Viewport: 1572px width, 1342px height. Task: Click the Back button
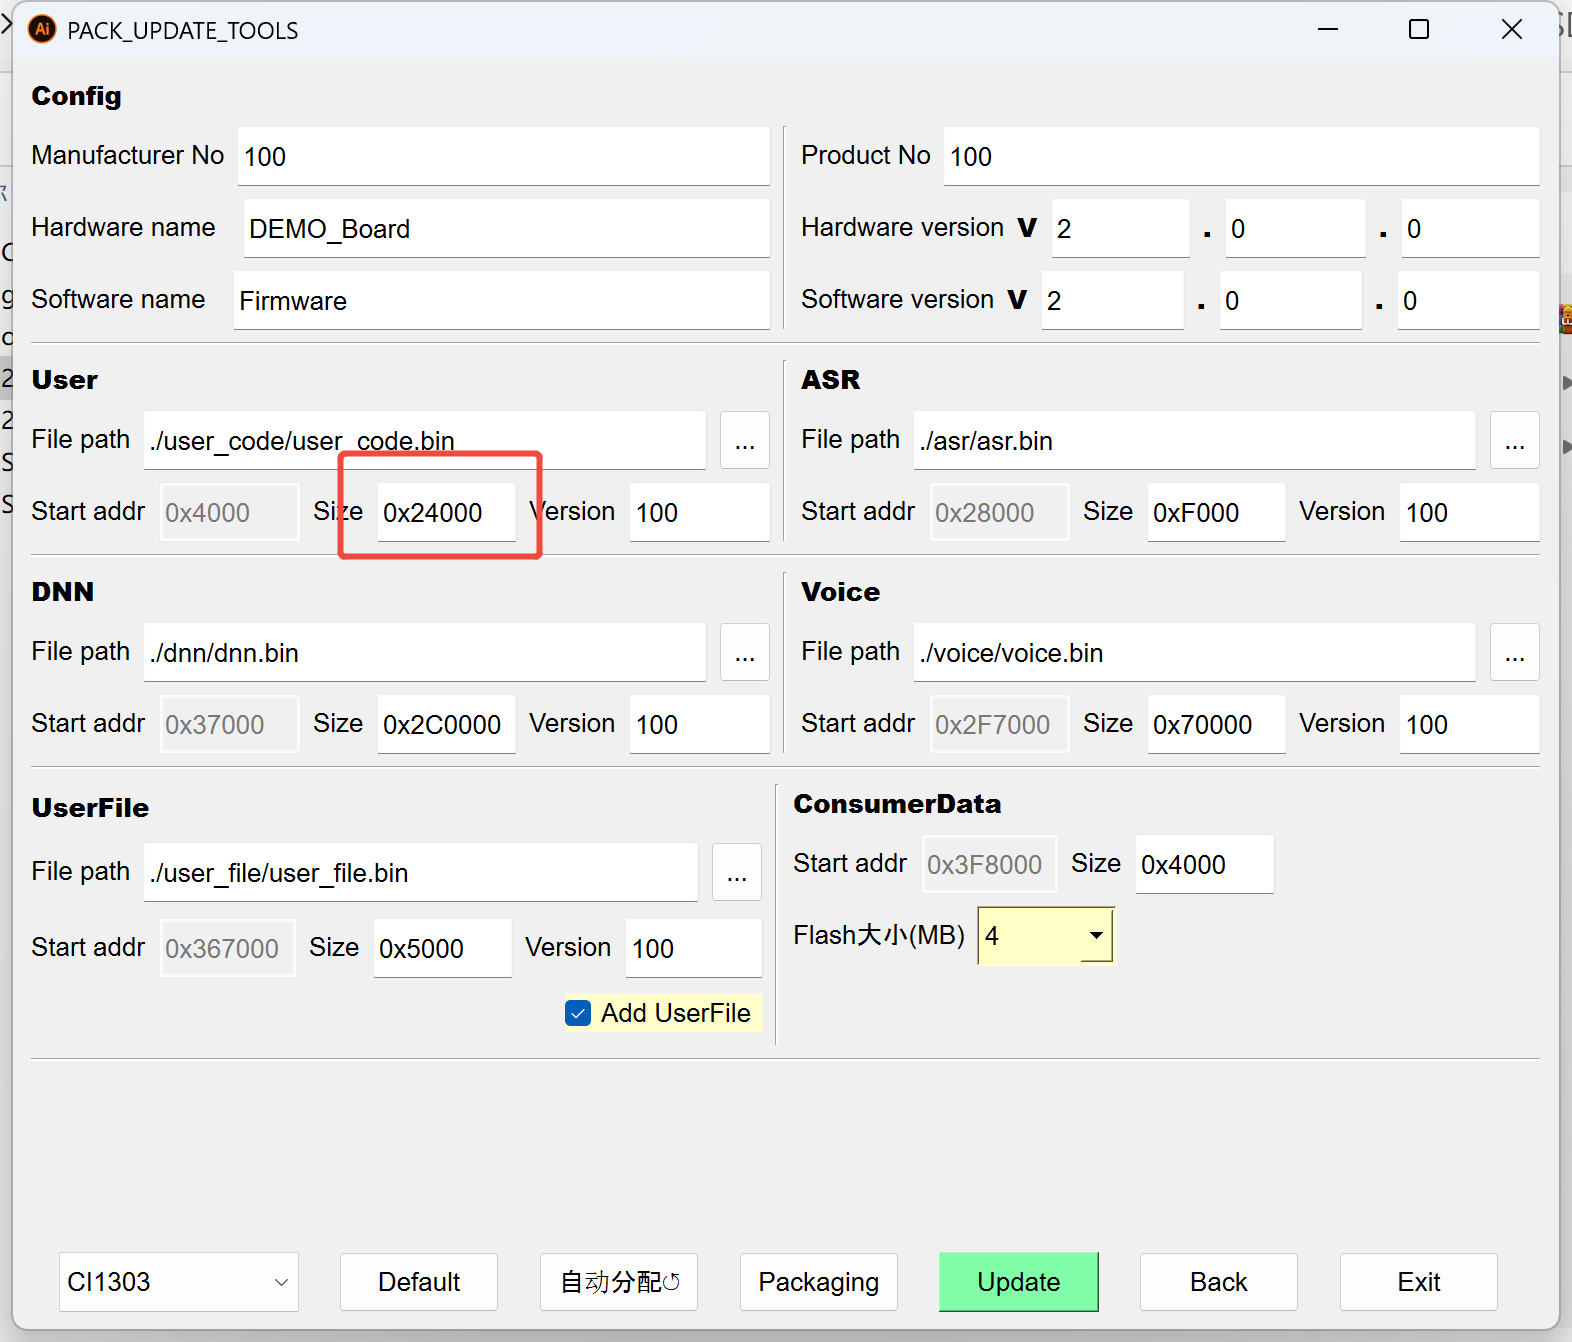1218,1282
